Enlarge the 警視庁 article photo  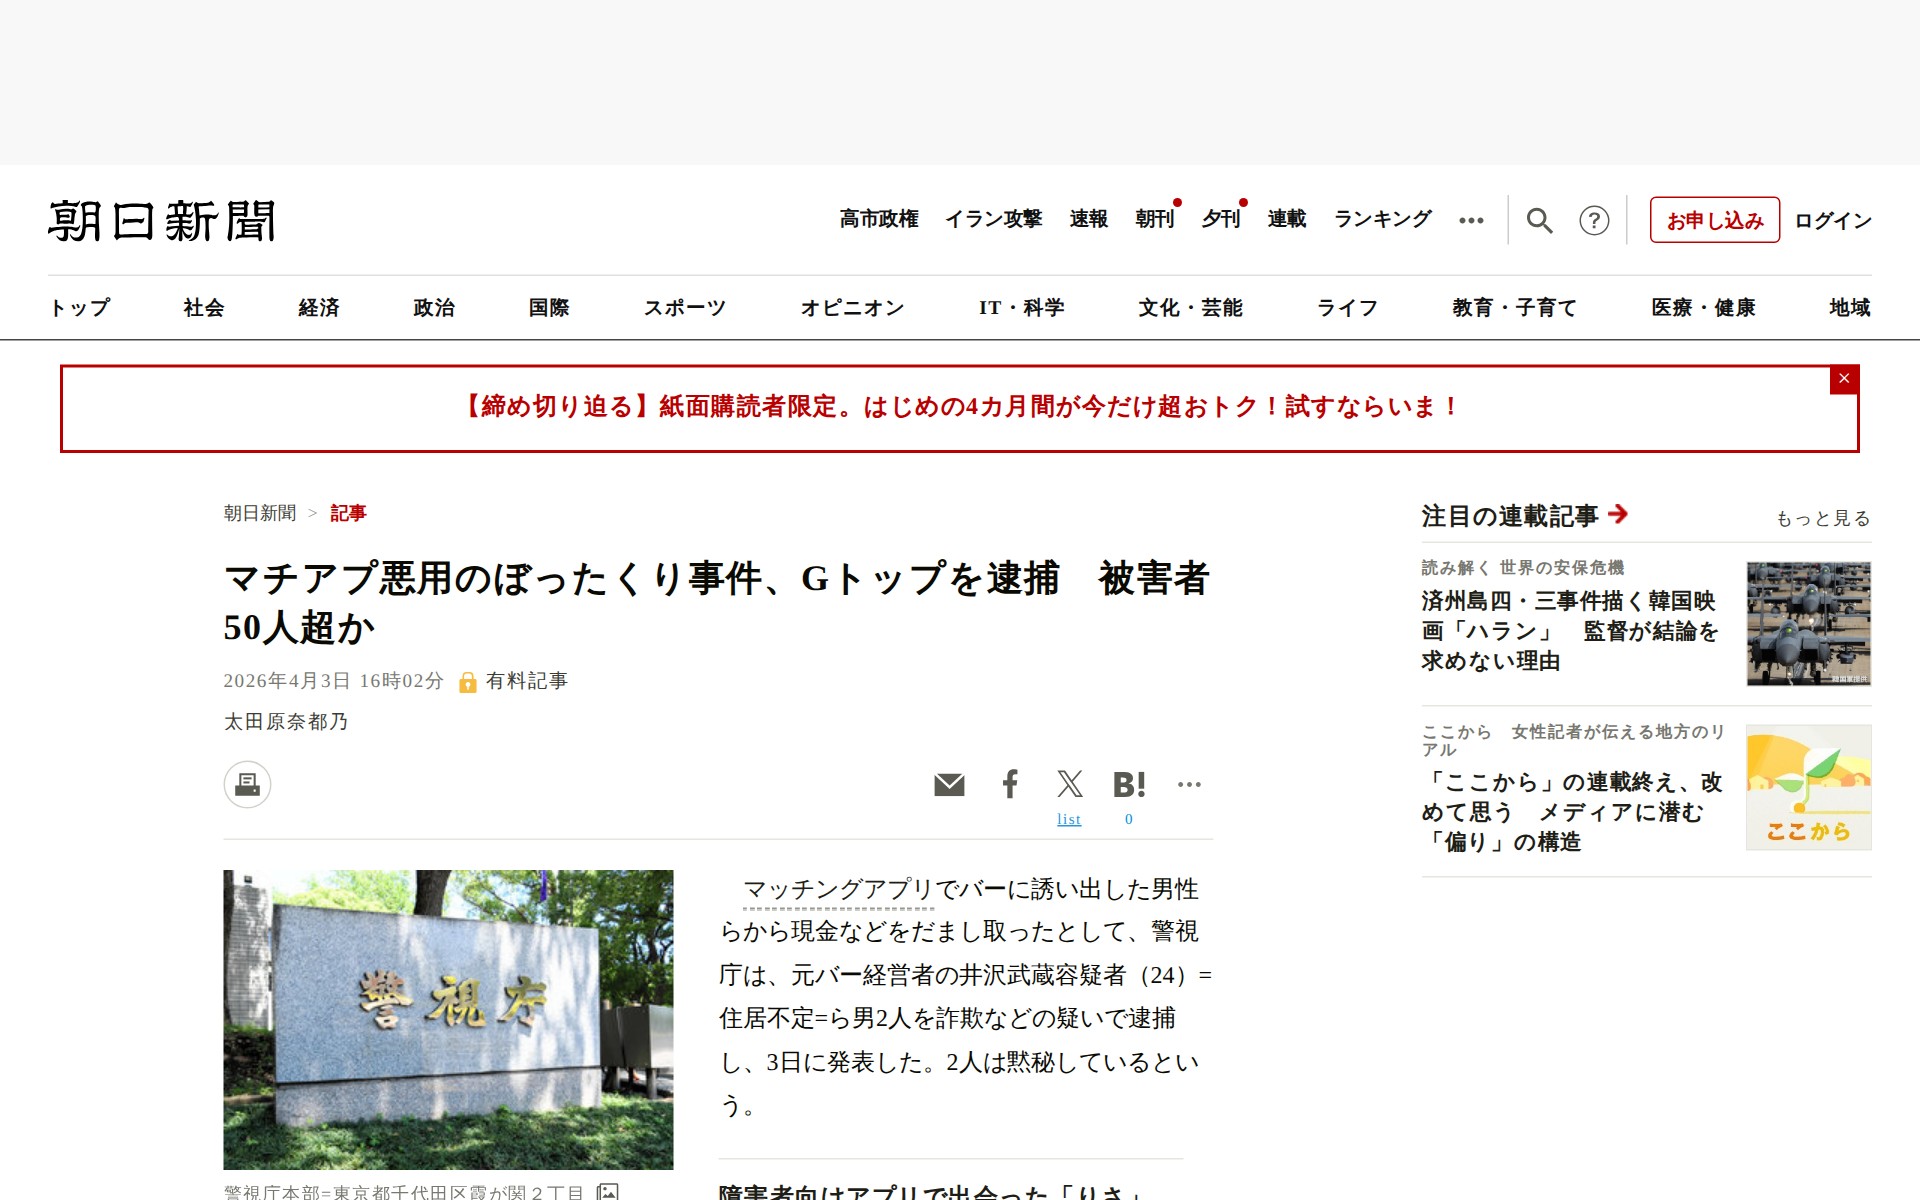coord(448,1018)
